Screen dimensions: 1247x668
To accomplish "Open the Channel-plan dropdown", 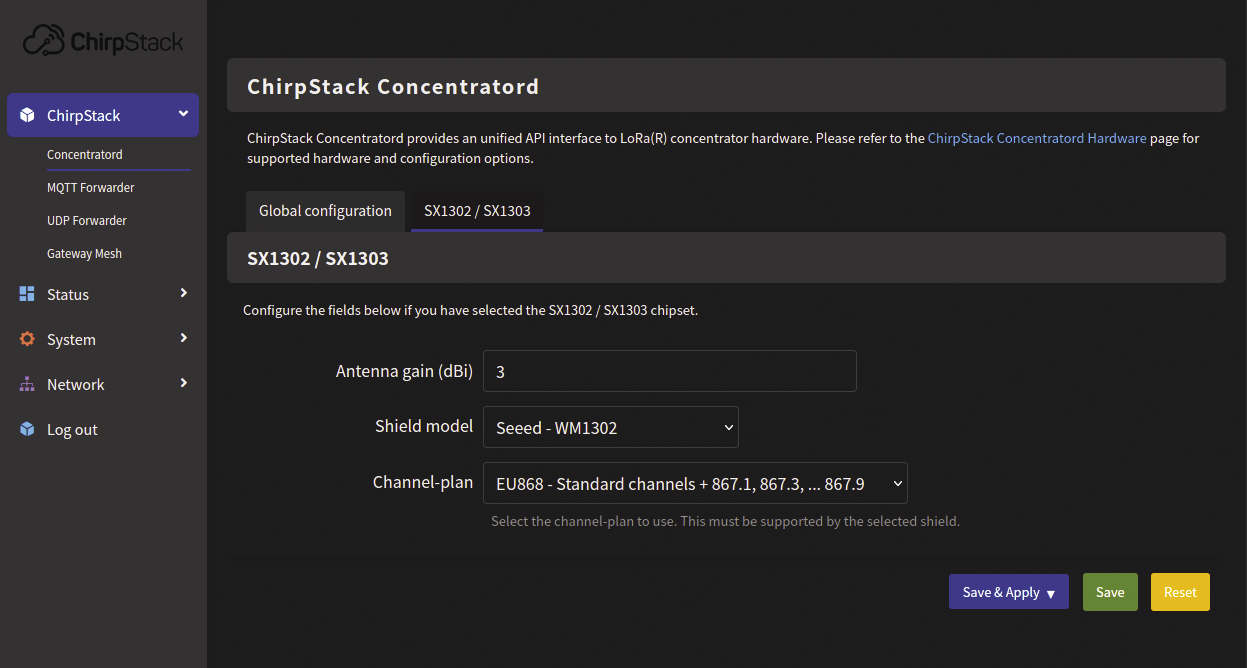I will point(695,483).
